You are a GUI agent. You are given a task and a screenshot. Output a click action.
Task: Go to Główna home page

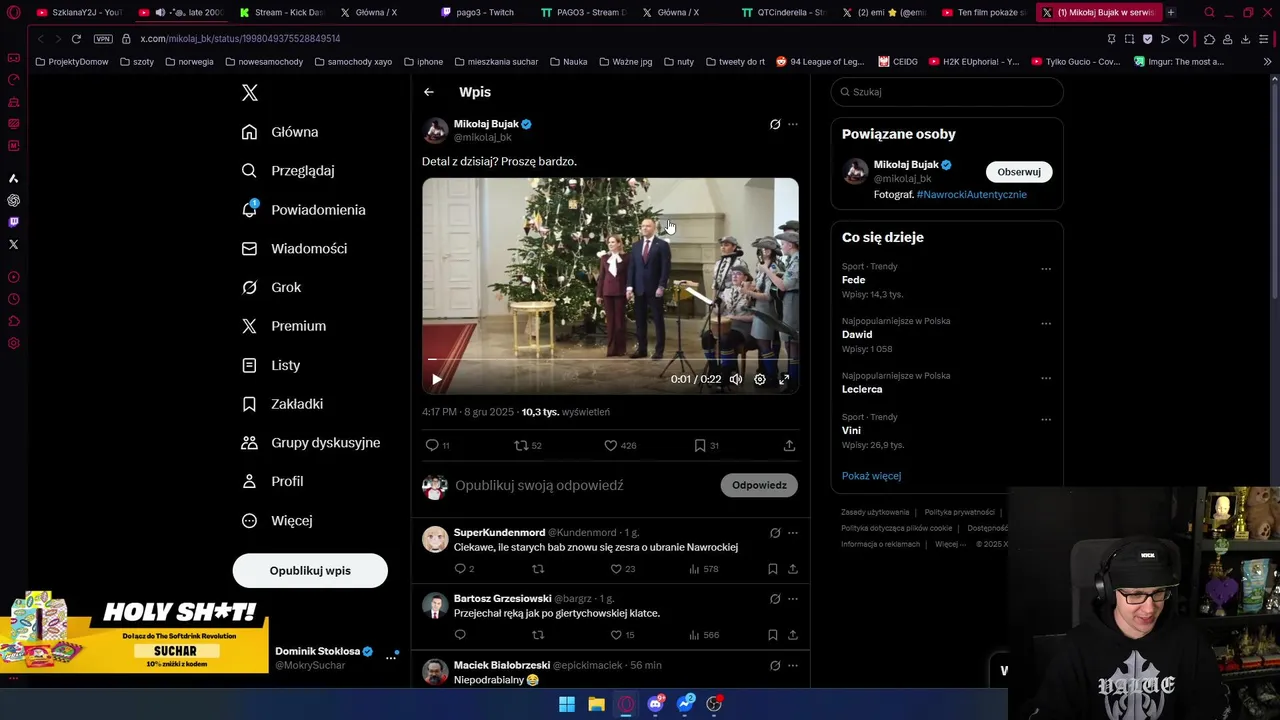click(x=280, y=132)
